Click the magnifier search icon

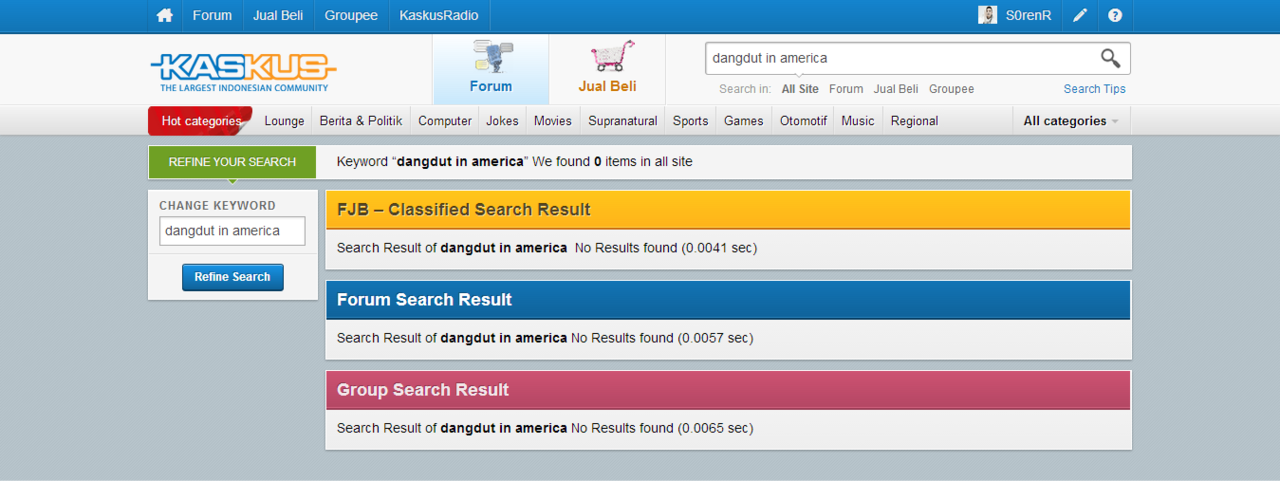coord(1111,58)
